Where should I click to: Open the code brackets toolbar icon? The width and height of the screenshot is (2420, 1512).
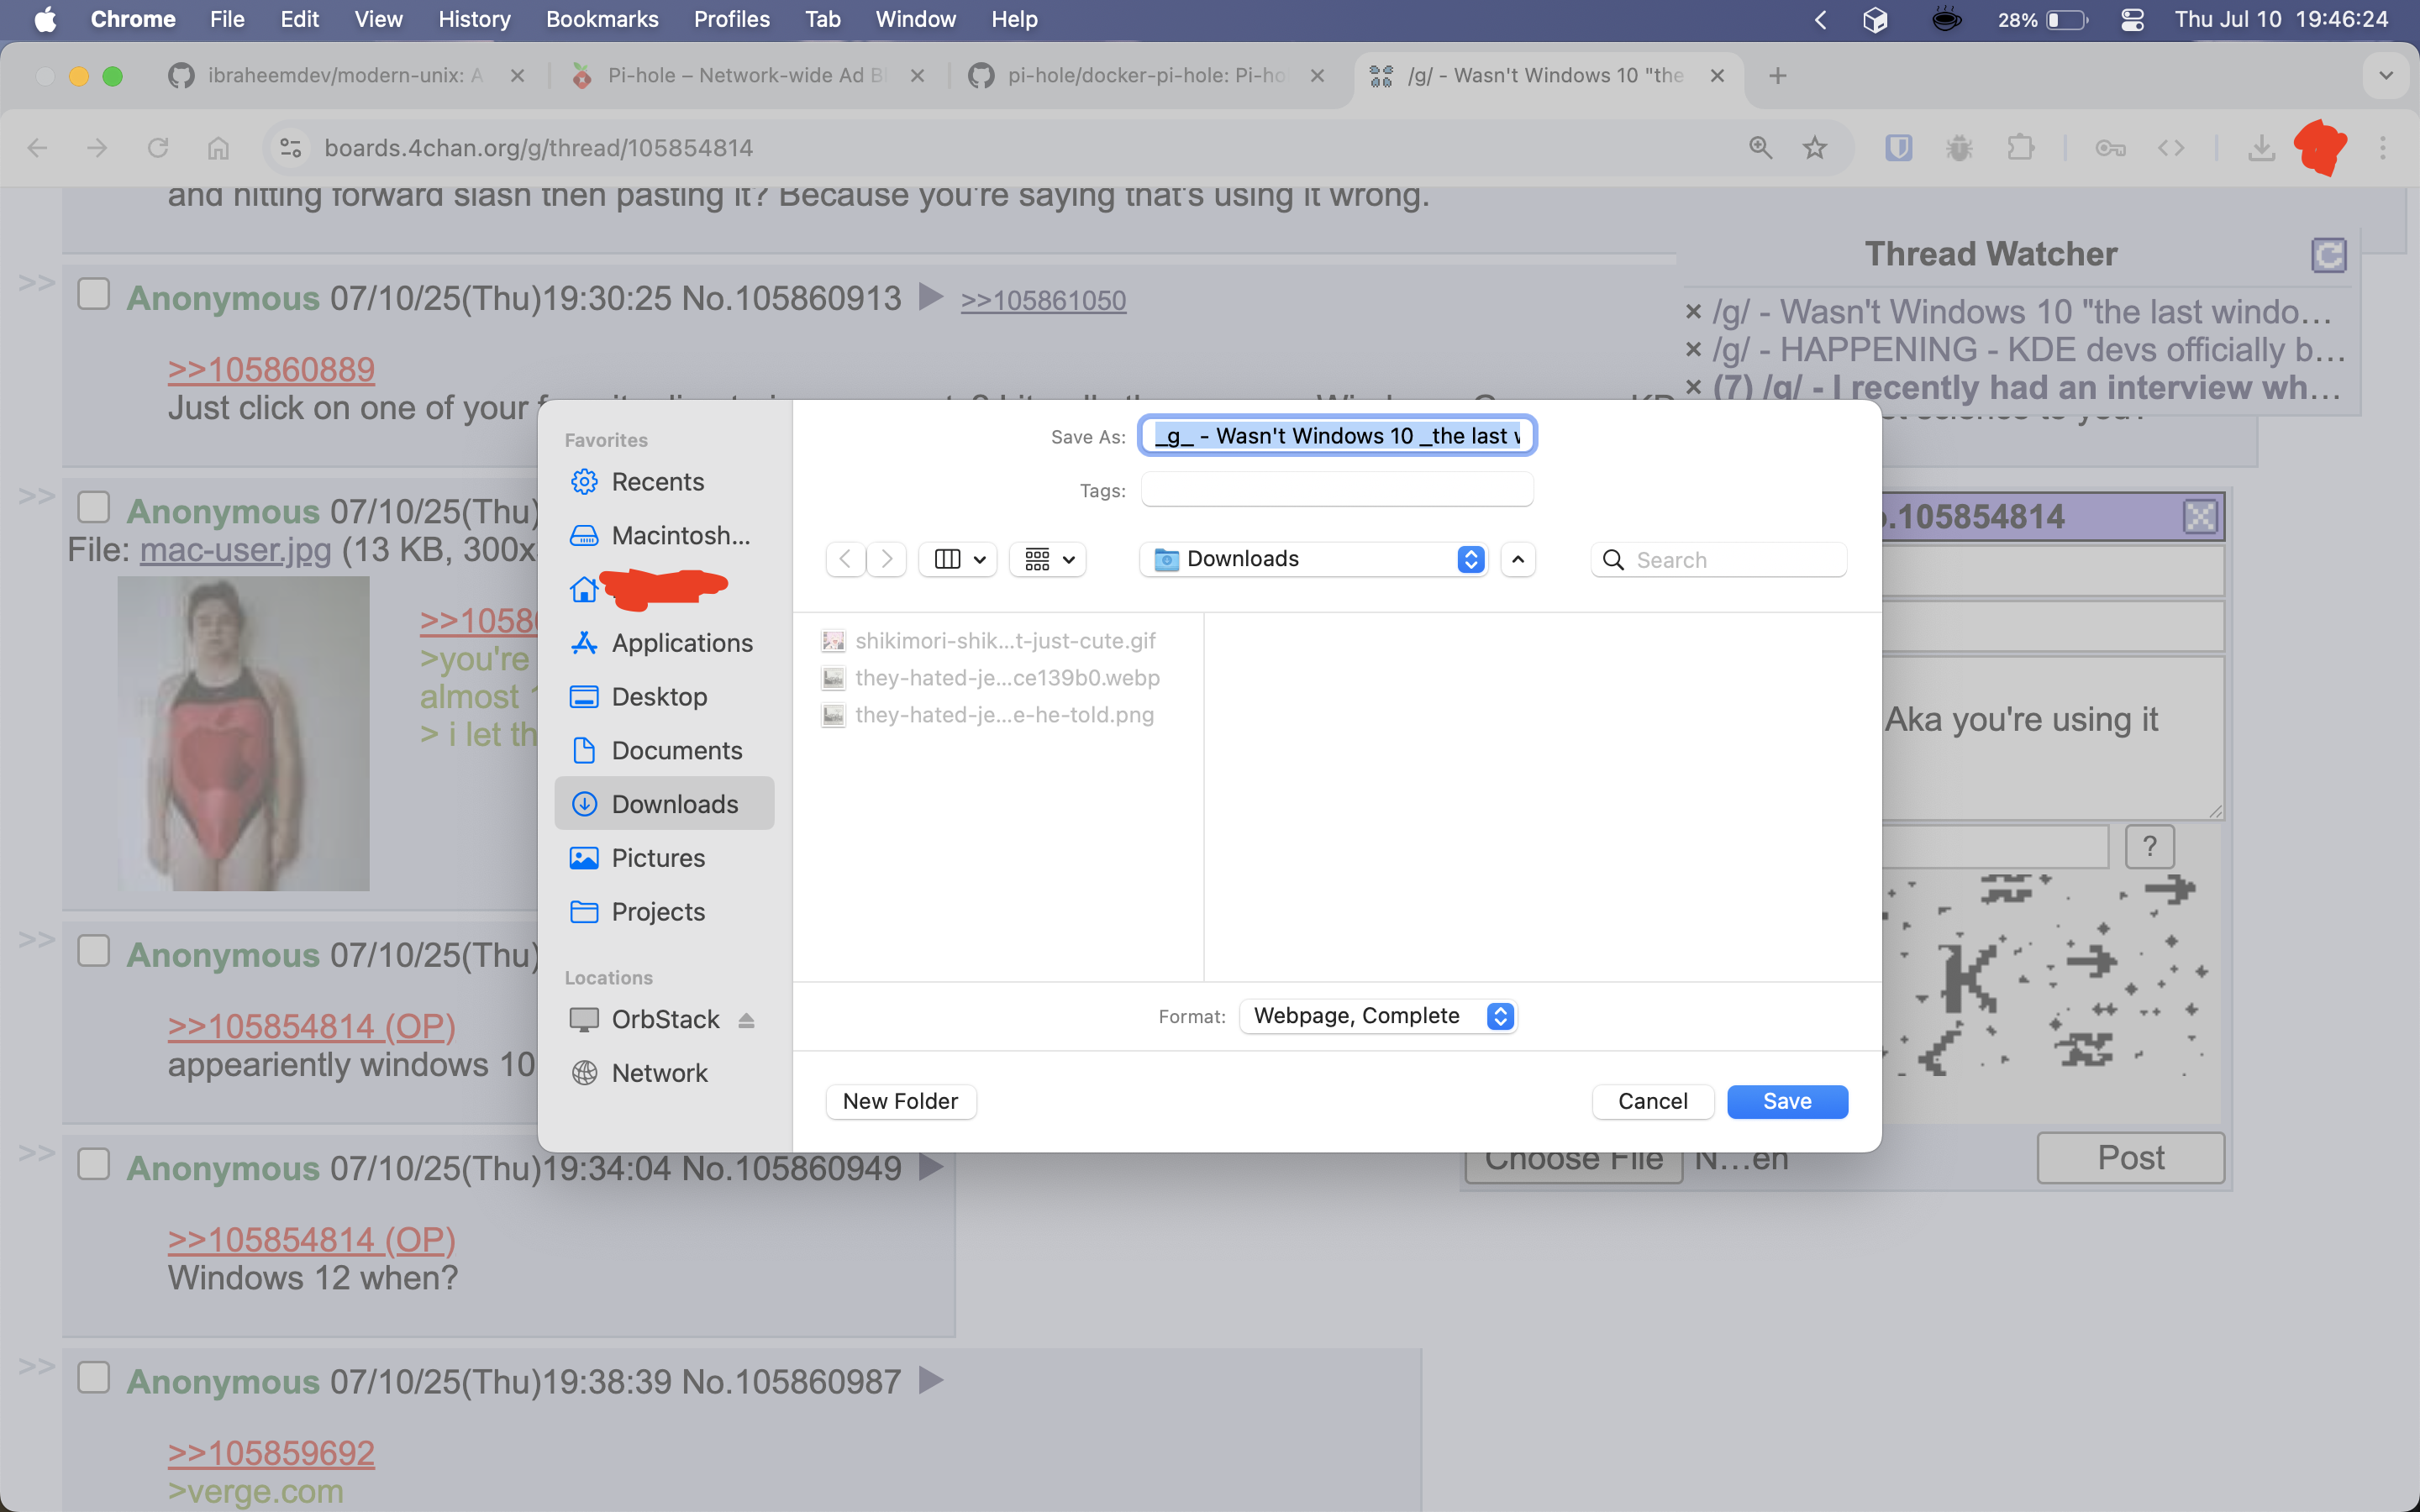point(2171,148)
